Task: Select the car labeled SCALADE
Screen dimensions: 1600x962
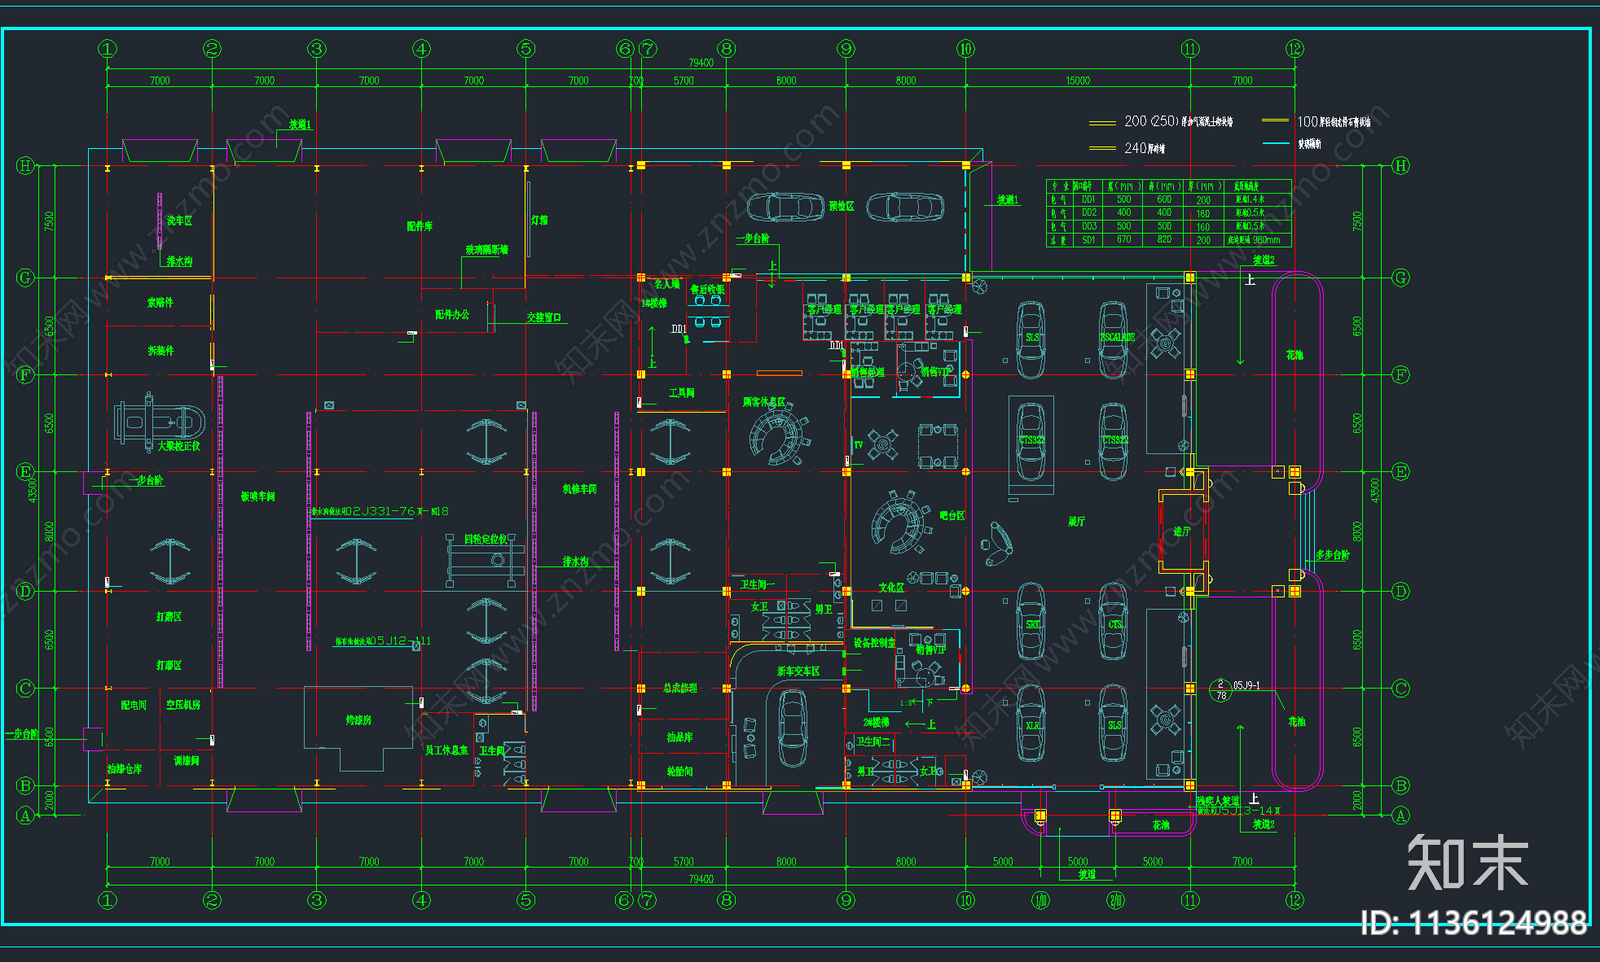Action: pyautogui.click(x=1114, y=340)
